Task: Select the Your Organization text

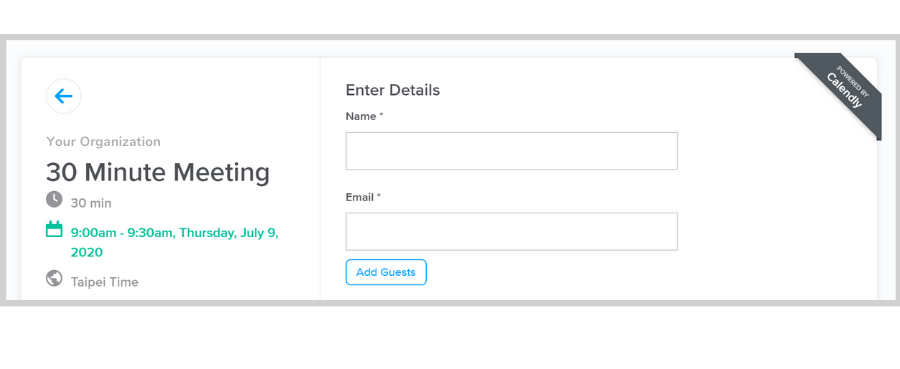Action: tap(103, 142)
